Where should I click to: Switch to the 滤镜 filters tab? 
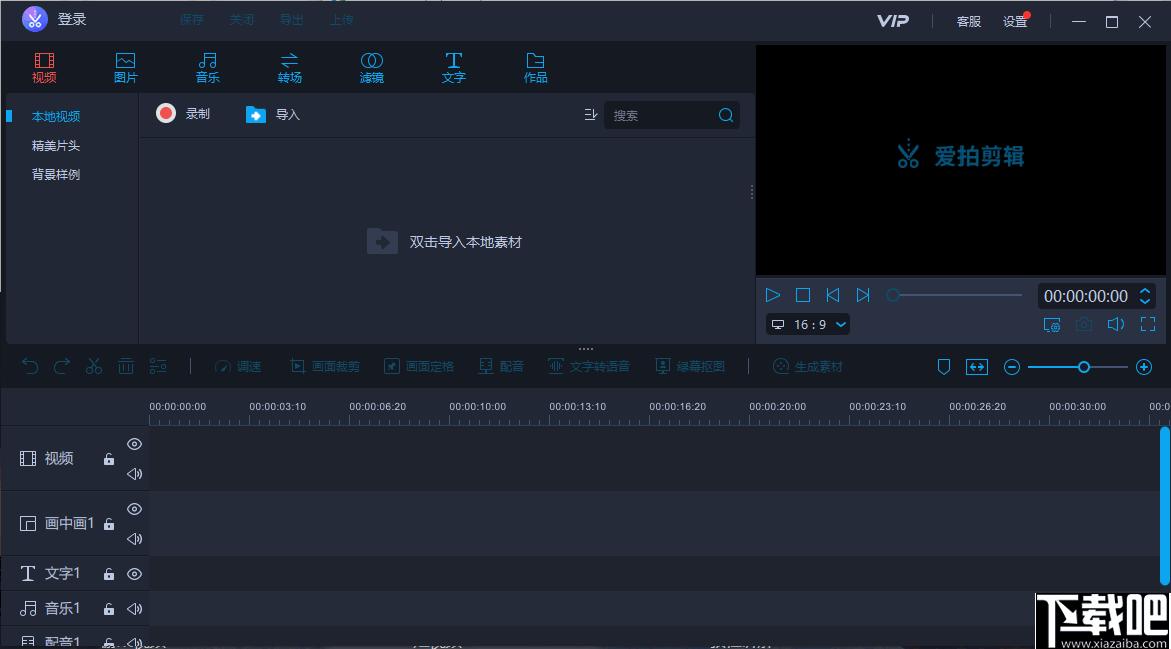[372, 67]
